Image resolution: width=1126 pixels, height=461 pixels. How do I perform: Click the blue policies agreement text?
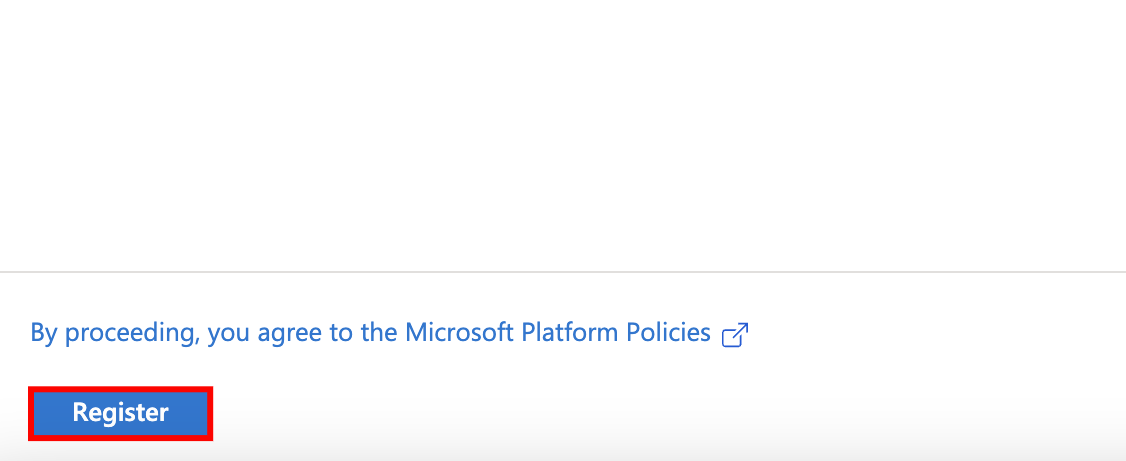point(370,333)
